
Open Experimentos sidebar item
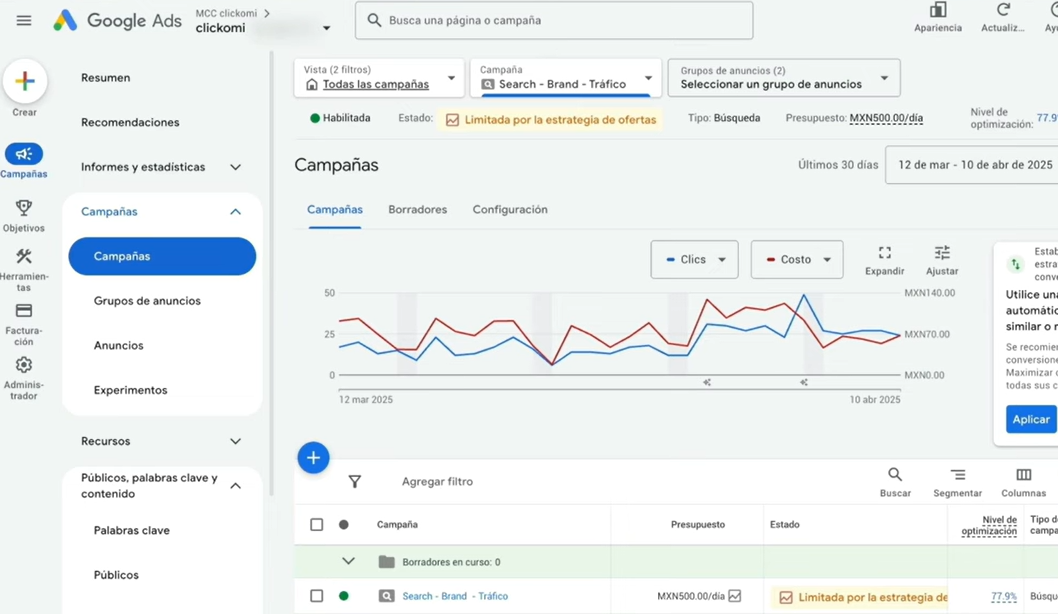tap(130, 390)
